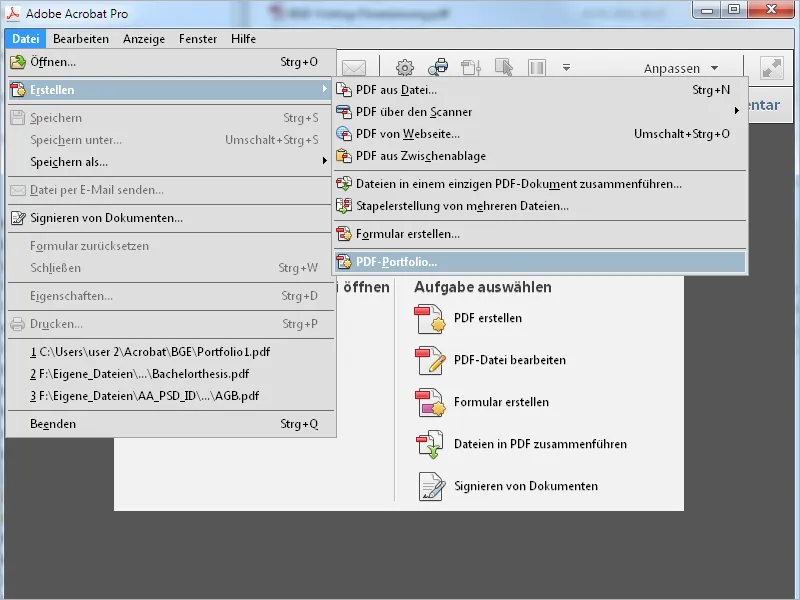Select PDF über den Scanner entry
Screen dimensions: 800x600
pyautogui.click(x=541, y=112)
